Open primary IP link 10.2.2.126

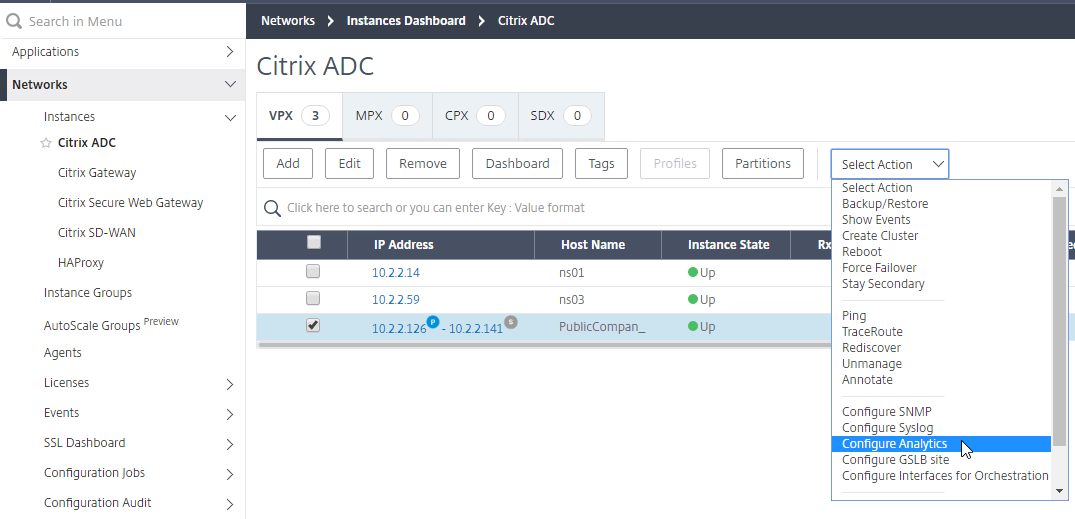pos(398,328)
